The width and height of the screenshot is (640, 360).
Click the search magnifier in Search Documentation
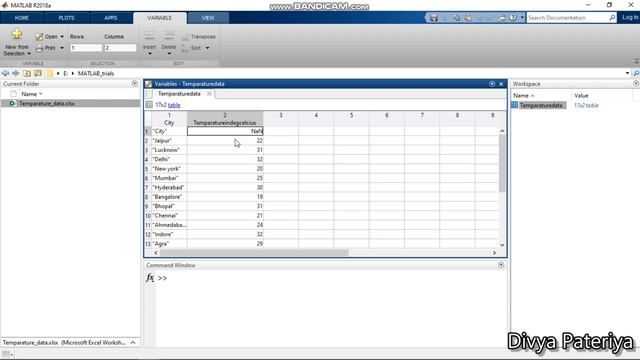(612, 18)
